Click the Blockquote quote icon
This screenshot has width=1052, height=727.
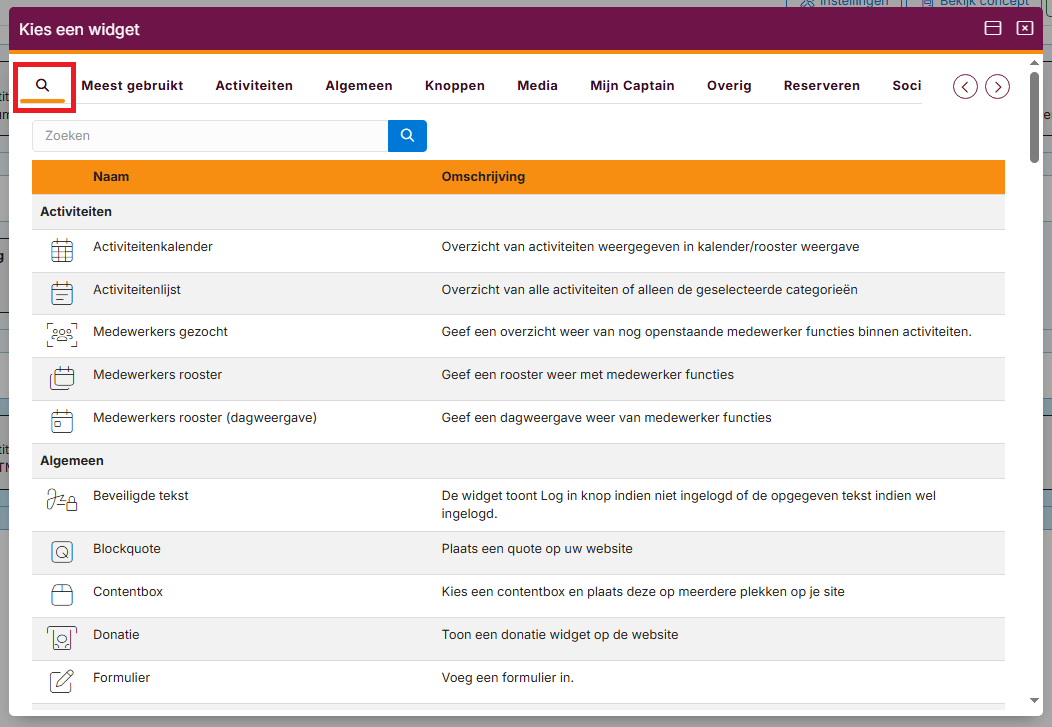[62, 551]
